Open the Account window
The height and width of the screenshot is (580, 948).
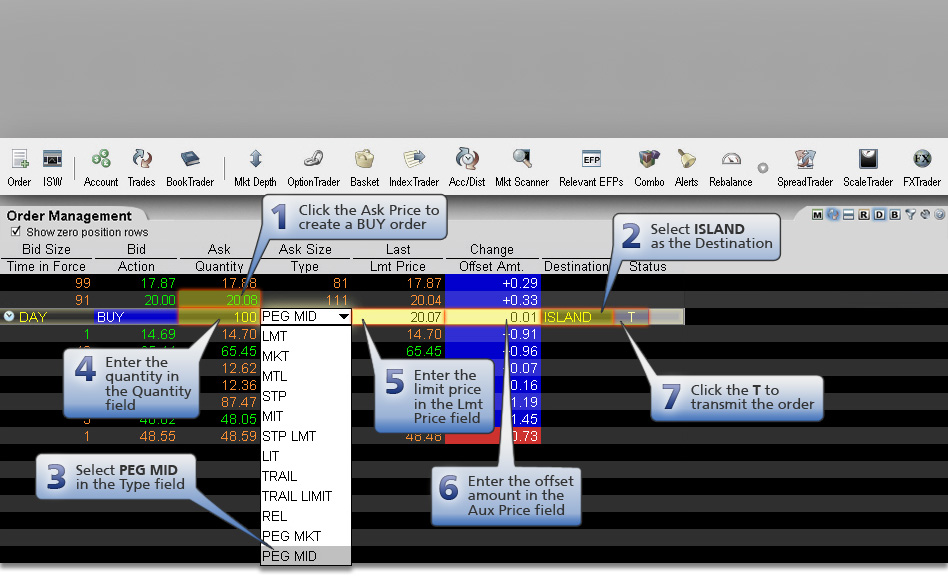pos(101,168)
